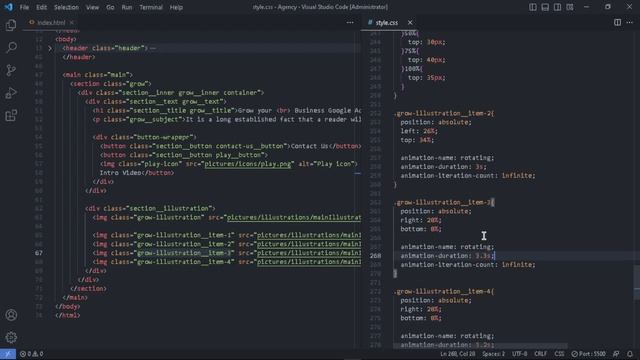Follow the pictures/icons/play.png link
640x360 pixels.
point(249,164)
